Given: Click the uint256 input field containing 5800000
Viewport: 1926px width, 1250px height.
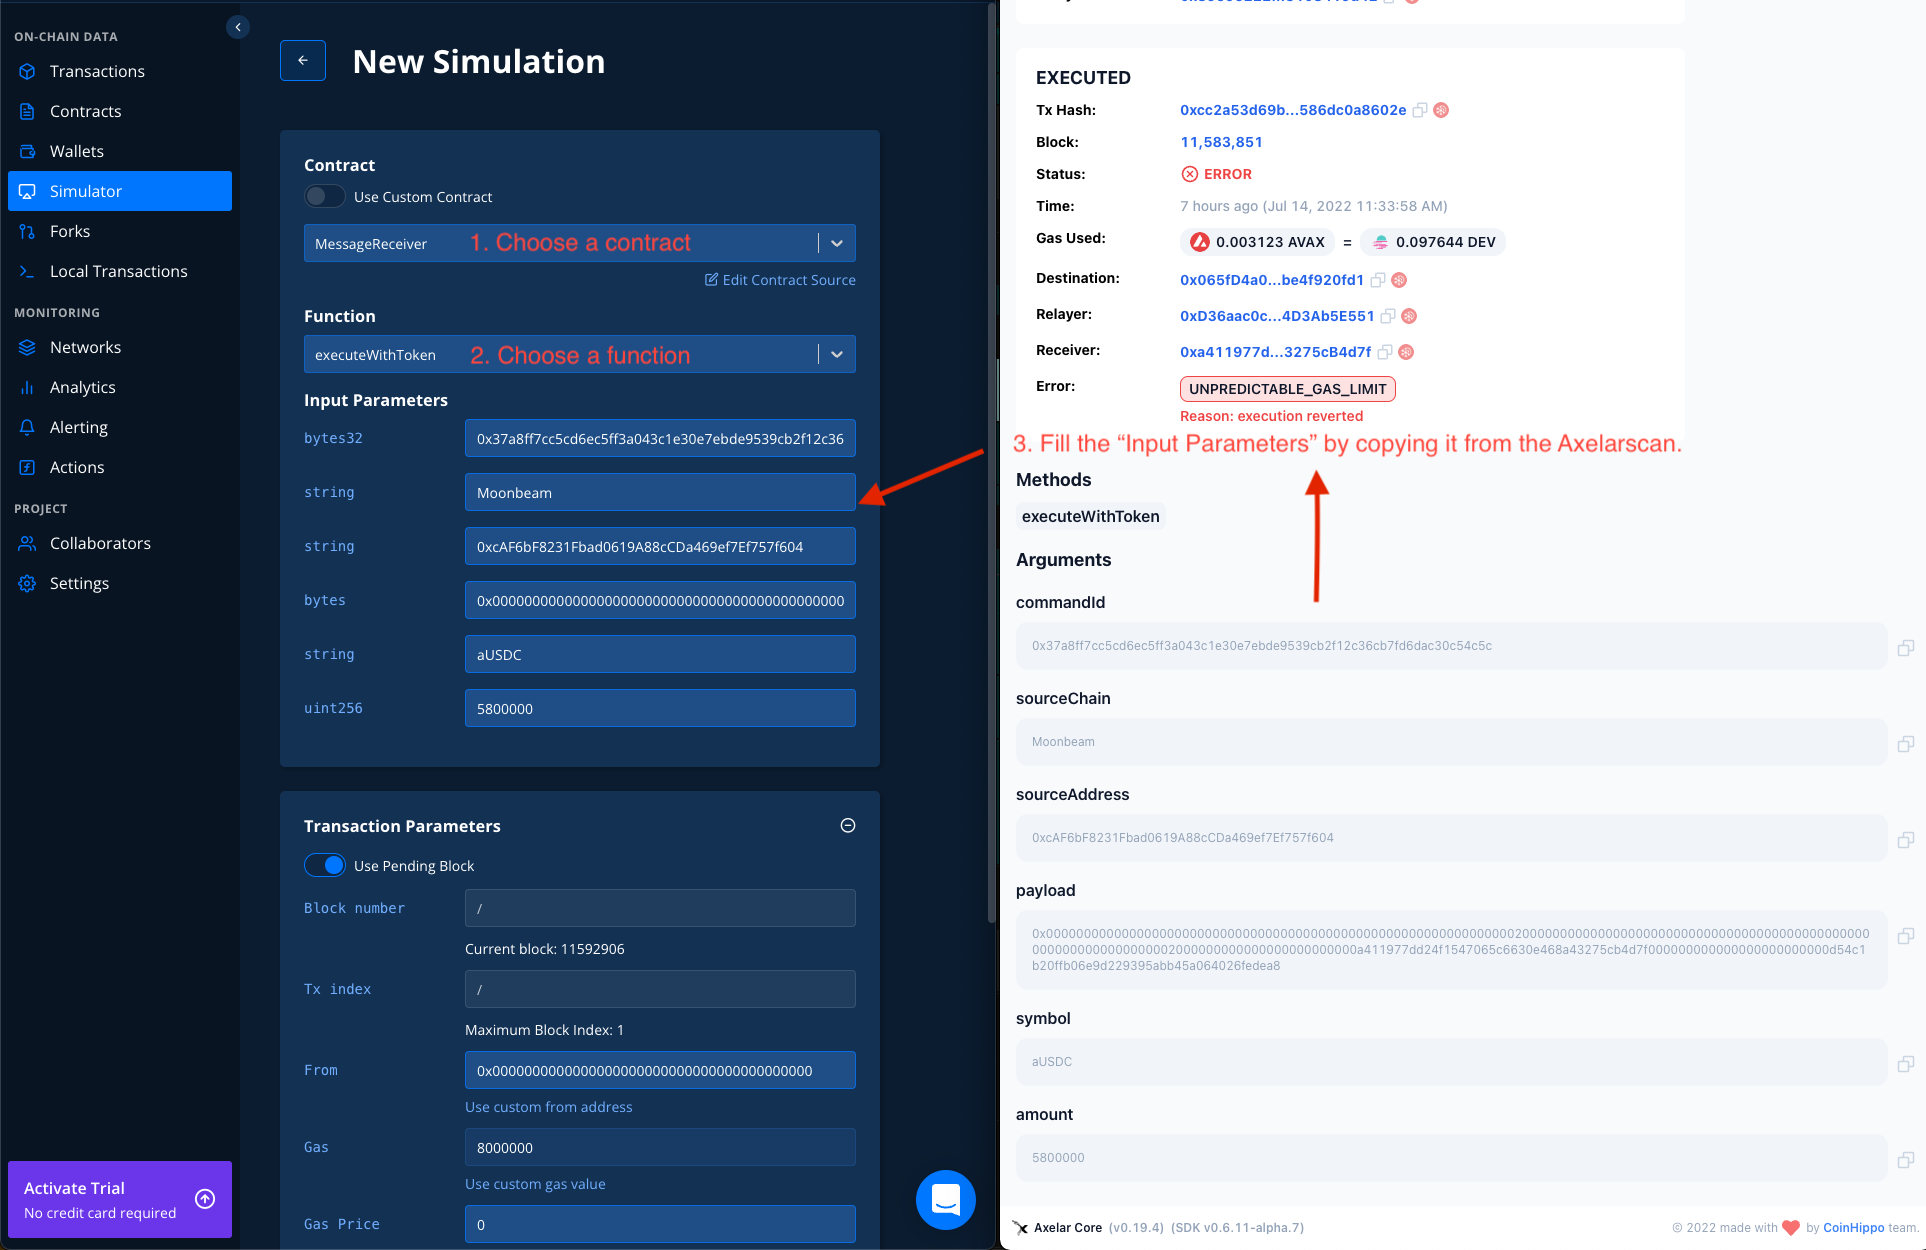Looking at the screenshot, I should 659,708.
